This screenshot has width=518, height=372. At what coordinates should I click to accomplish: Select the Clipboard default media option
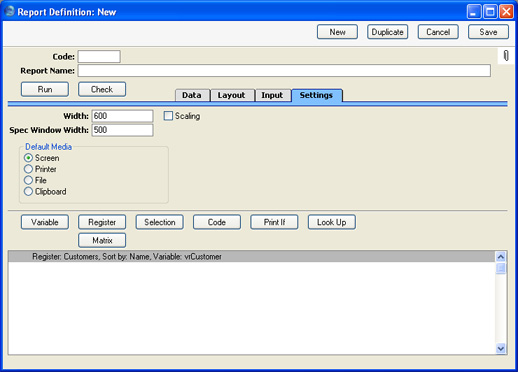(28, 192)
